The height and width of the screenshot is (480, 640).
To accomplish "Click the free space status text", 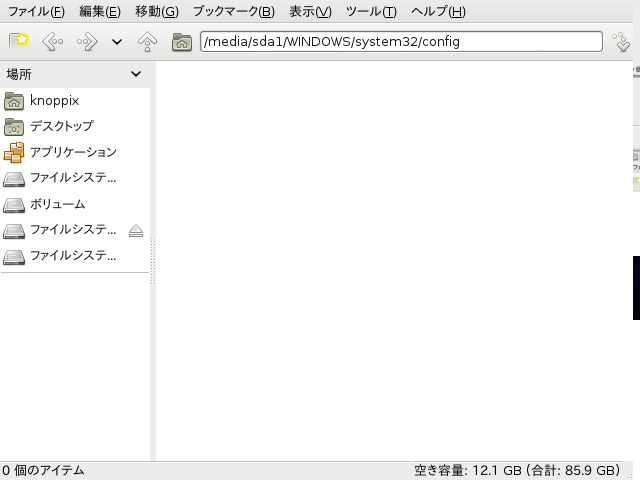I will [517, 470].
